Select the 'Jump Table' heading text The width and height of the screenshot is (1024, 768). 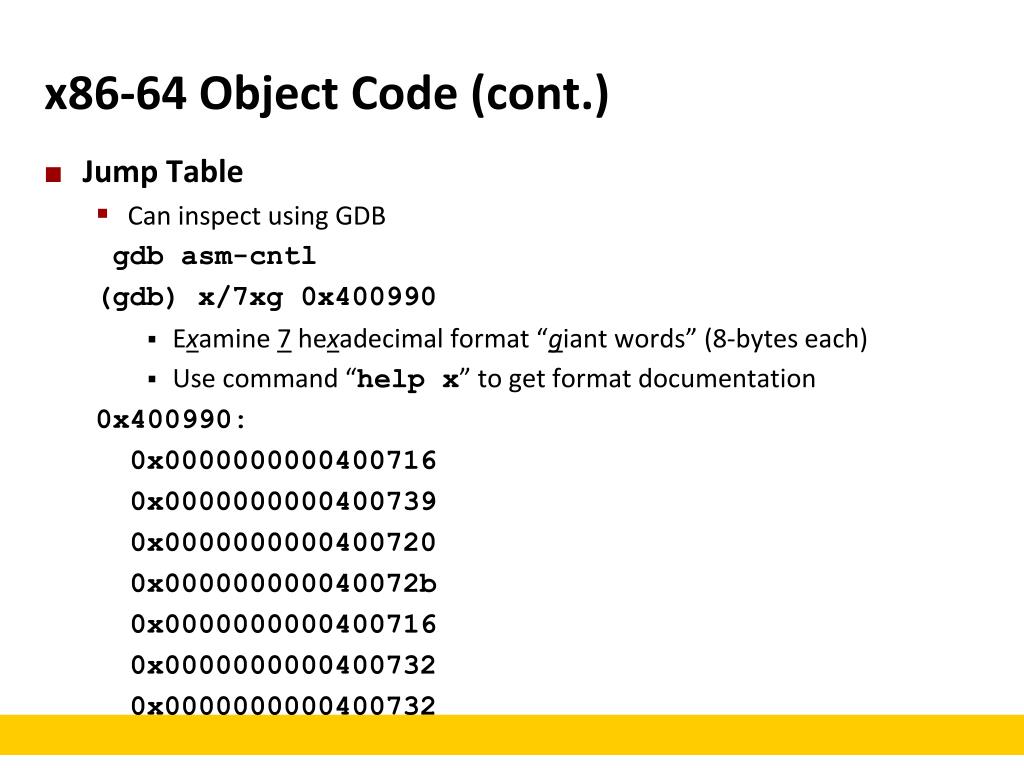click(162, 172)
